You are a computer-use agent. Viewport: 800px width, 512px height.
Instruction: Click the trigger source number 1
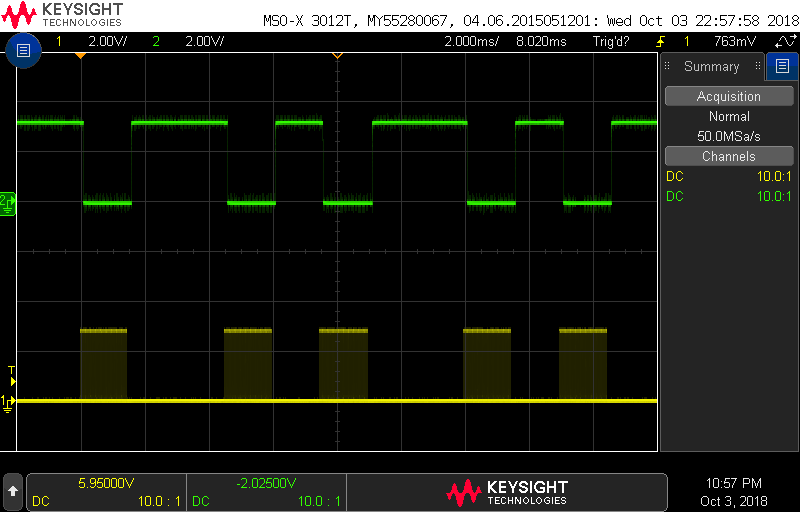pos(687,42)
